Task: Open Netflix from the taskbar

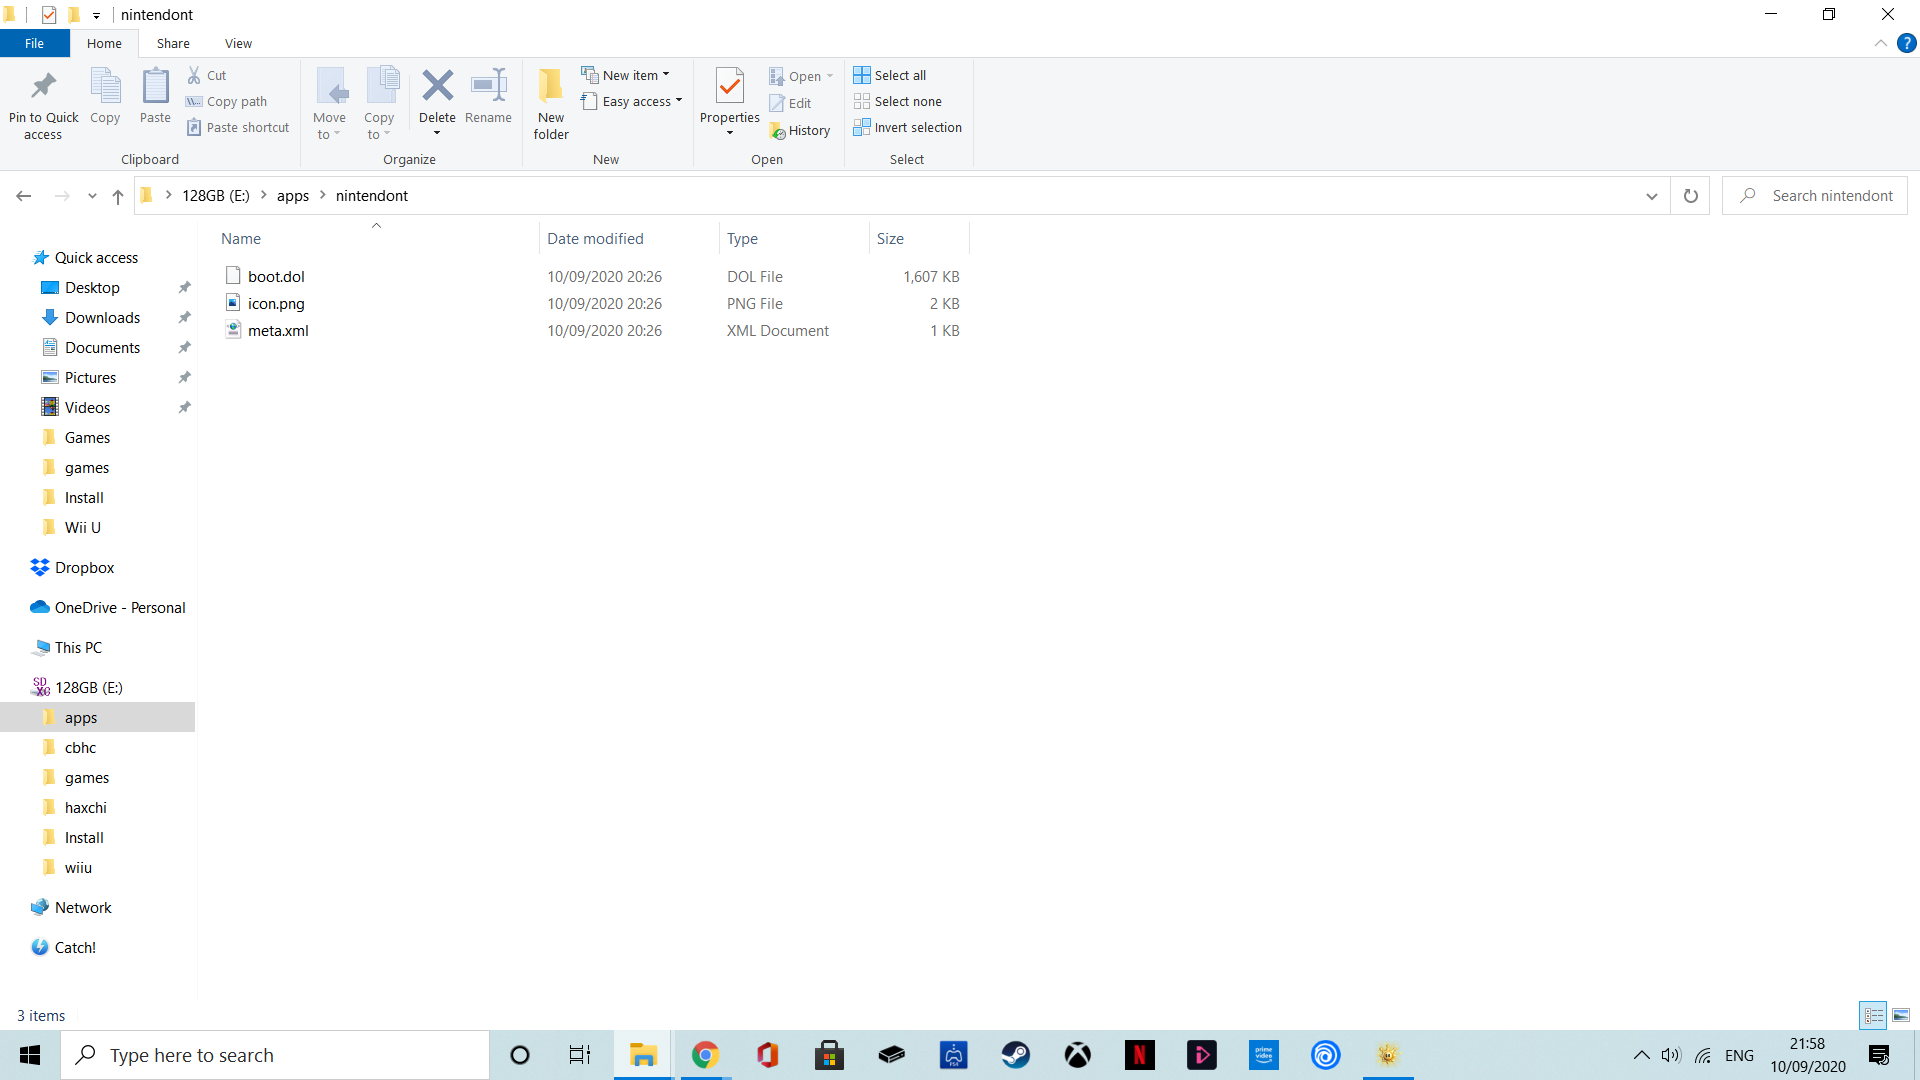Action: tap(1139, 1055)
